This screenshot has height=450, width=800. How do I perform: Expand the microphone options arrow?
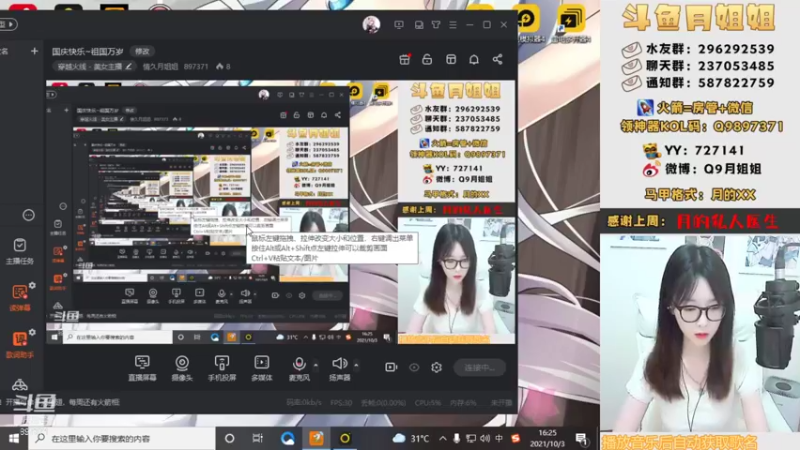(x=315, y=365)
